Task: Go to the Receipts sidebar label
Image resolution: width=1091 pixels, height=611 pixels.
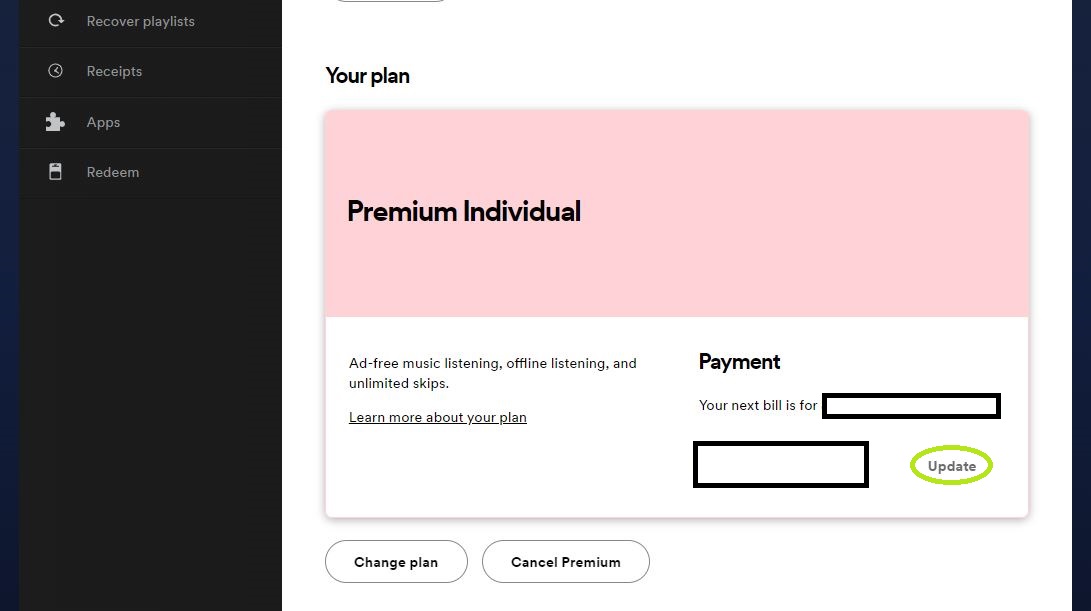Action: tap(114, 71)
